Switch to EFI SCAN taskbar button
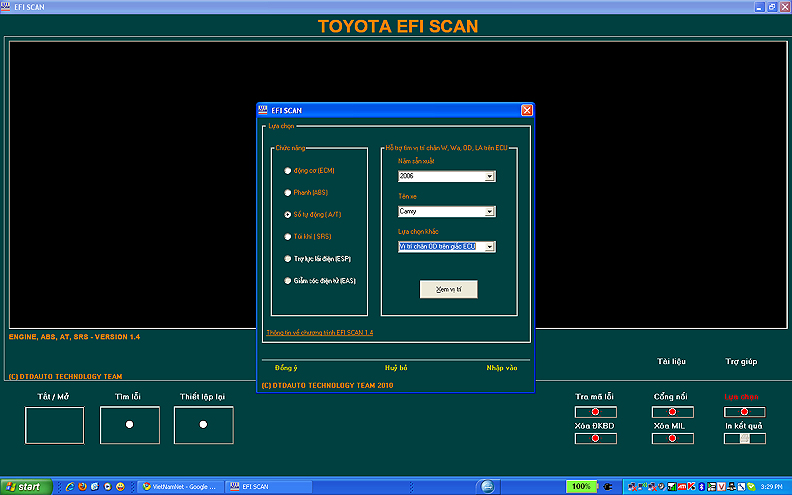Viewport: 792px width, 495px height. (x=268, y=486)
